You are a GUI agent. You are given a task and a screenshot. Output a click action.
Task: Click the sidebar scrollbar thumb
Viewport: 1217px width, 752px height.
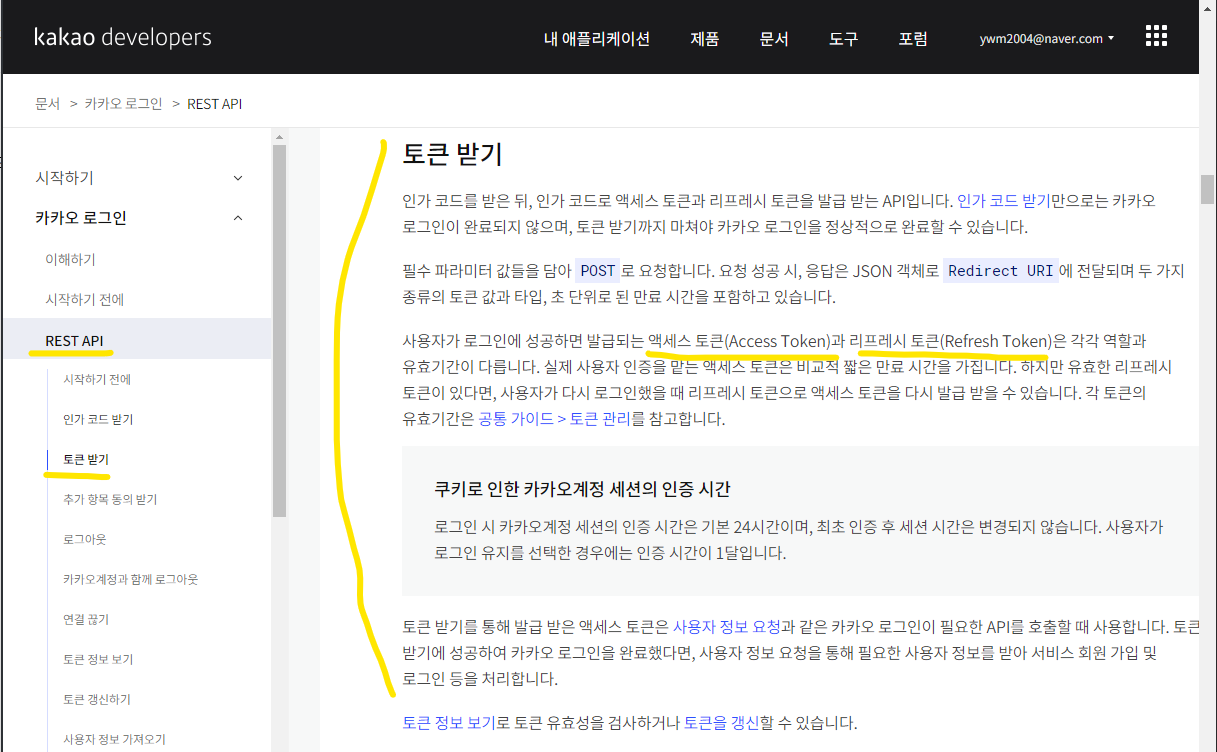coord(279,329)
